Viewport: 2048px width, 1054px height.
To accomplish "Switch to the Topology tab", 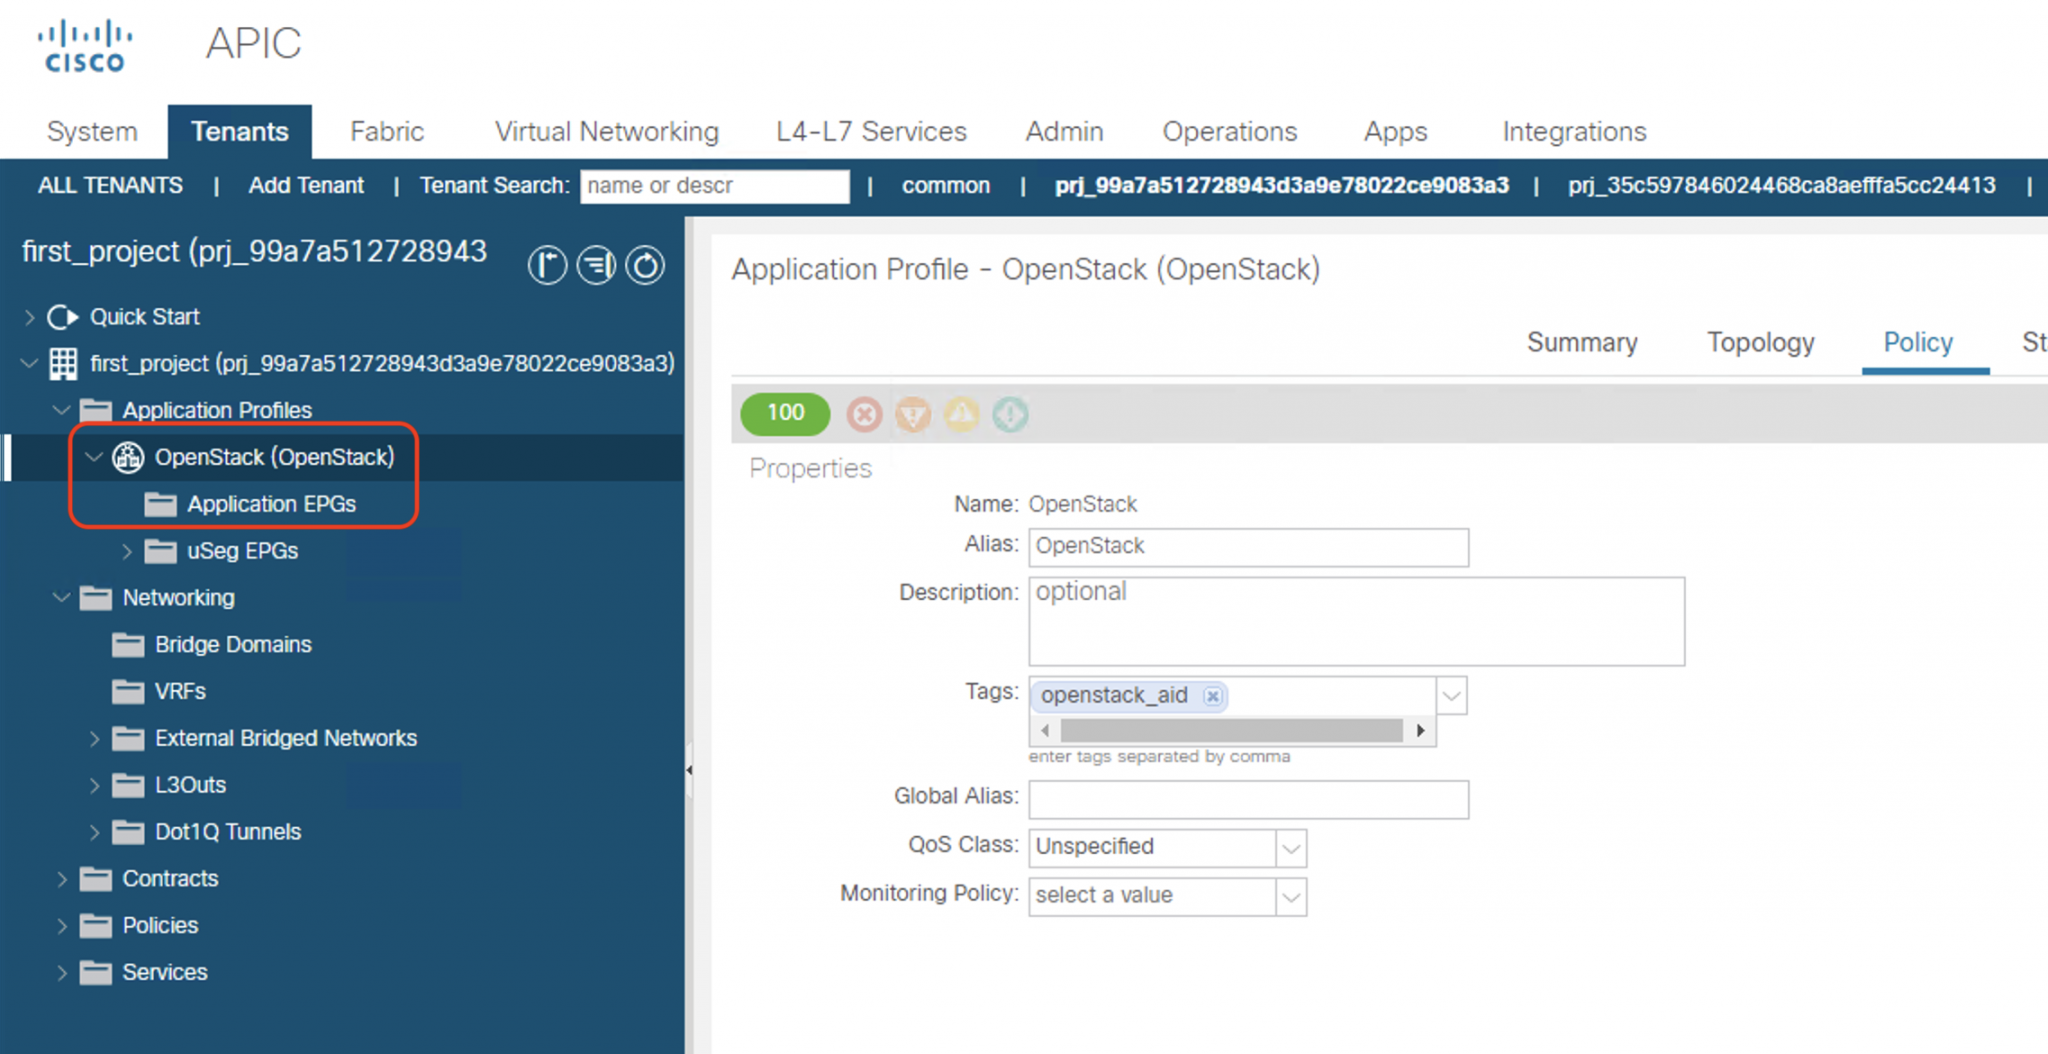I will click(1759, 342).
